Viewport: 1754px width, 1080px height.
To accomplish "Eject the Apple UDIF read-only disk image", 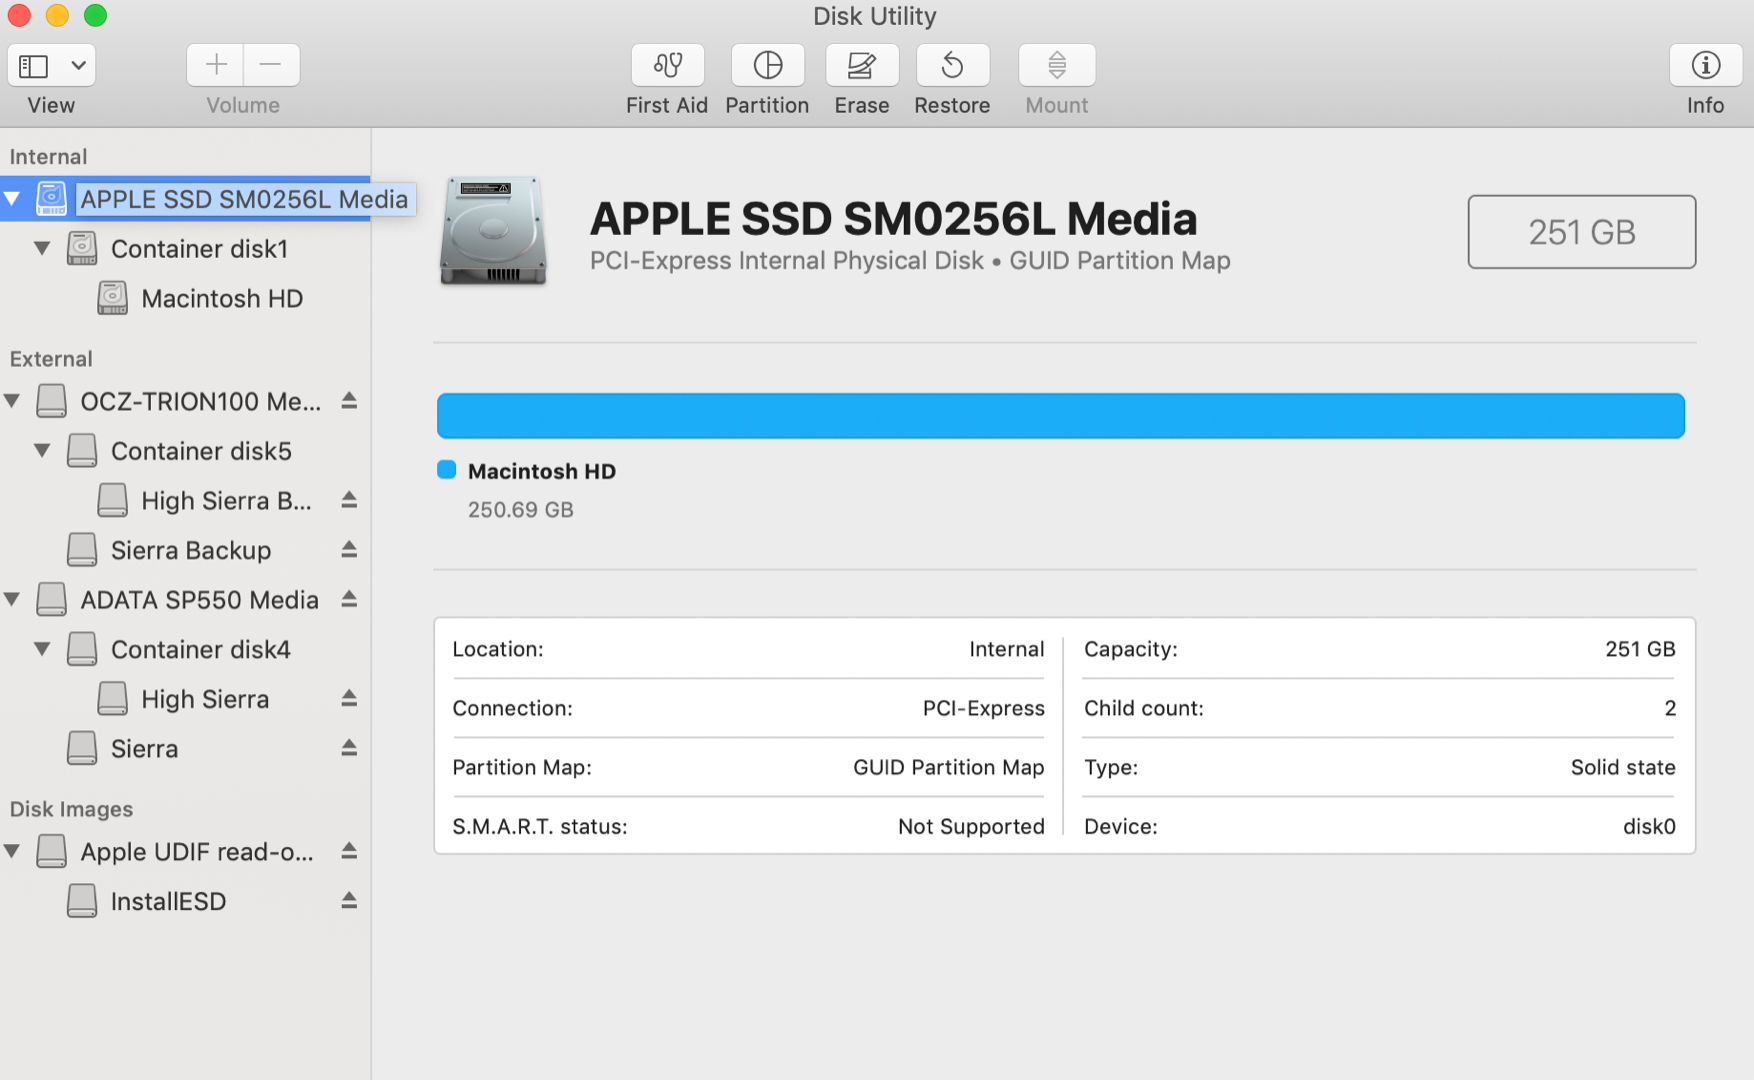I will (349, 851).
